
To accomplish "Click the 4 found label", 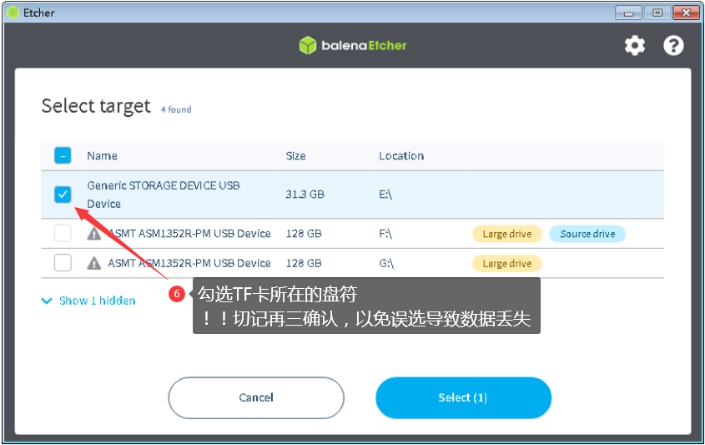I will tap(176, 110).
